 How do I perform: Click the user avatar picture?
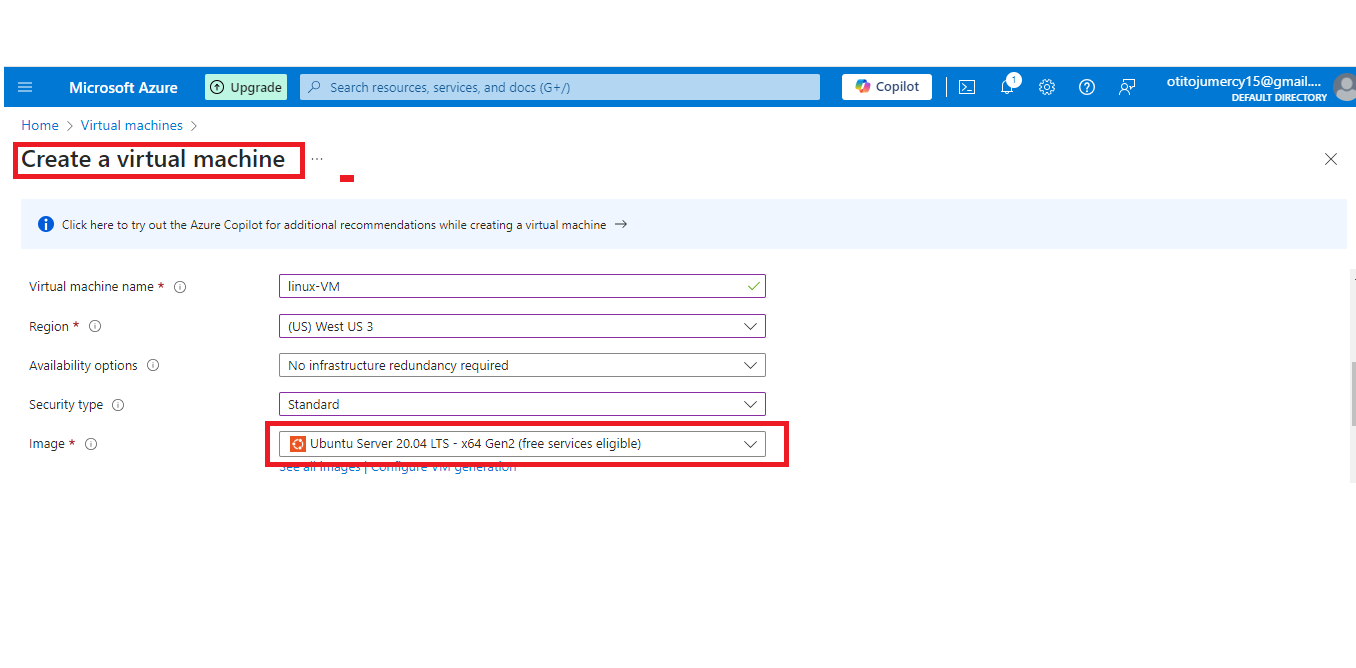1345,88
